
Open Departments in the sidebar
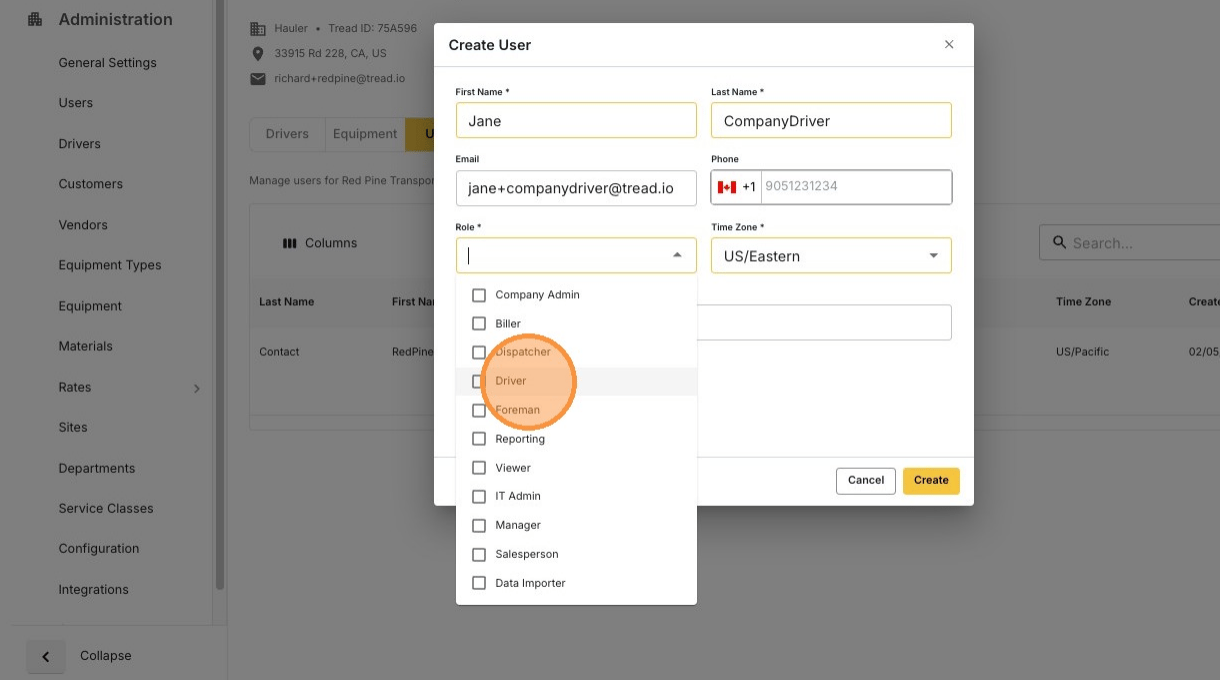pyautogui.click(x=97, y=468)
